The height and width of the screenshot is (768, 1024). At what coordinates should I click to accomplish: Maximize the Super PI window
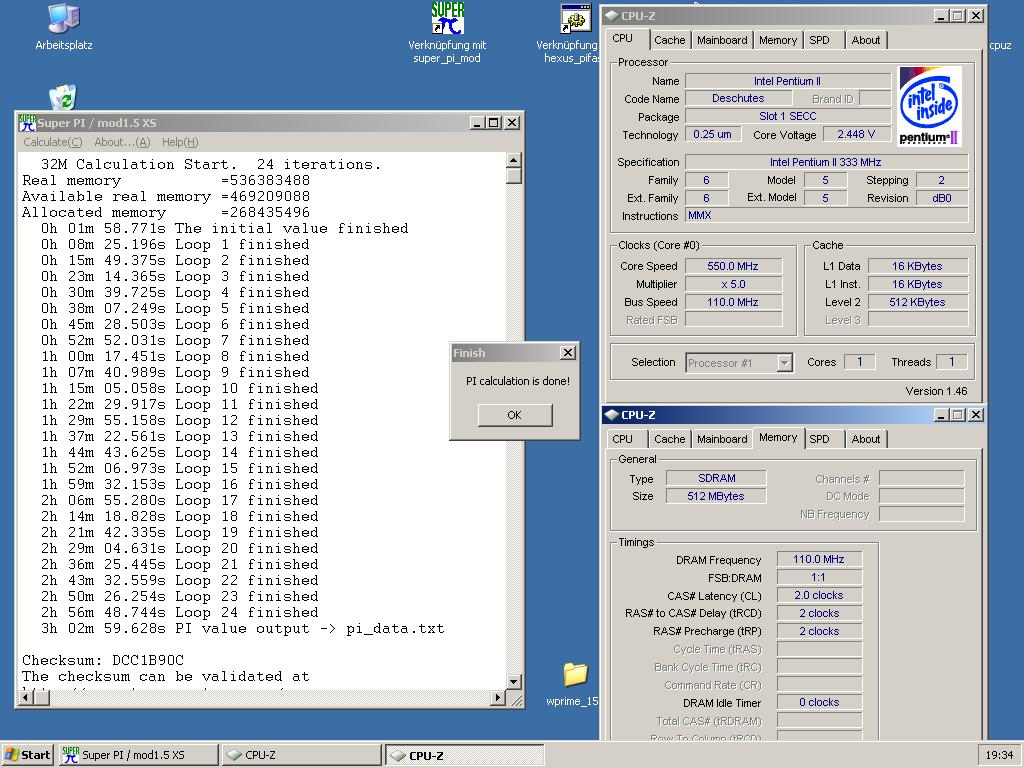[x=494, y=123]
